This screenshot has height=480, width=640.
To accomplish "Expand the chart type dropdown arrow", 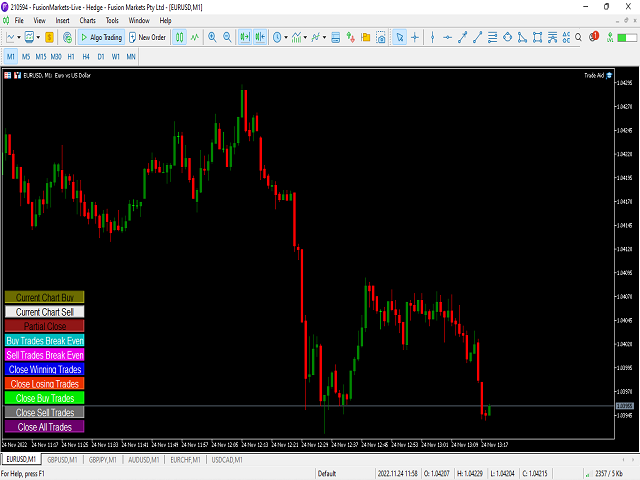I will pos(22,37).
